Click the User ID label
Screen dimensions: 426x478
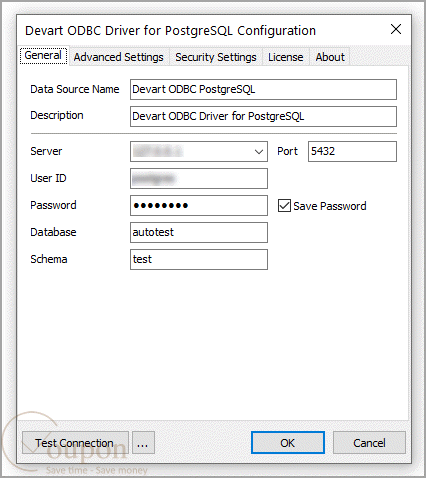(x=48, y=178)
